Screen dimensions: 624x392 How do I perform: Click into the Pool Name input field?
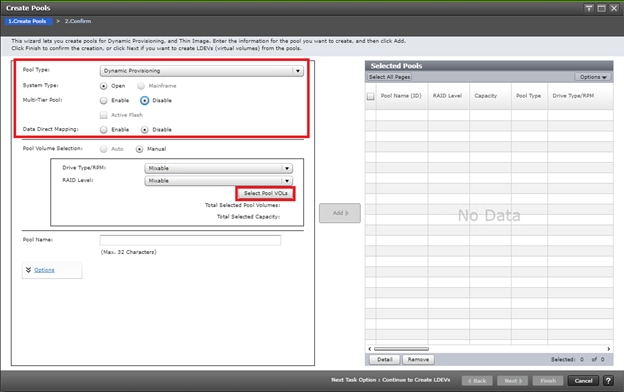(x=190, y=240)
